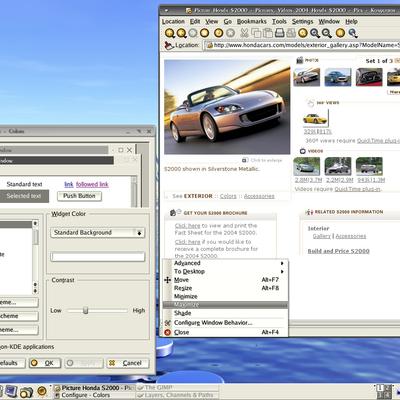Open the 2.8M|3.7M video thumbnail

point(307,166)
